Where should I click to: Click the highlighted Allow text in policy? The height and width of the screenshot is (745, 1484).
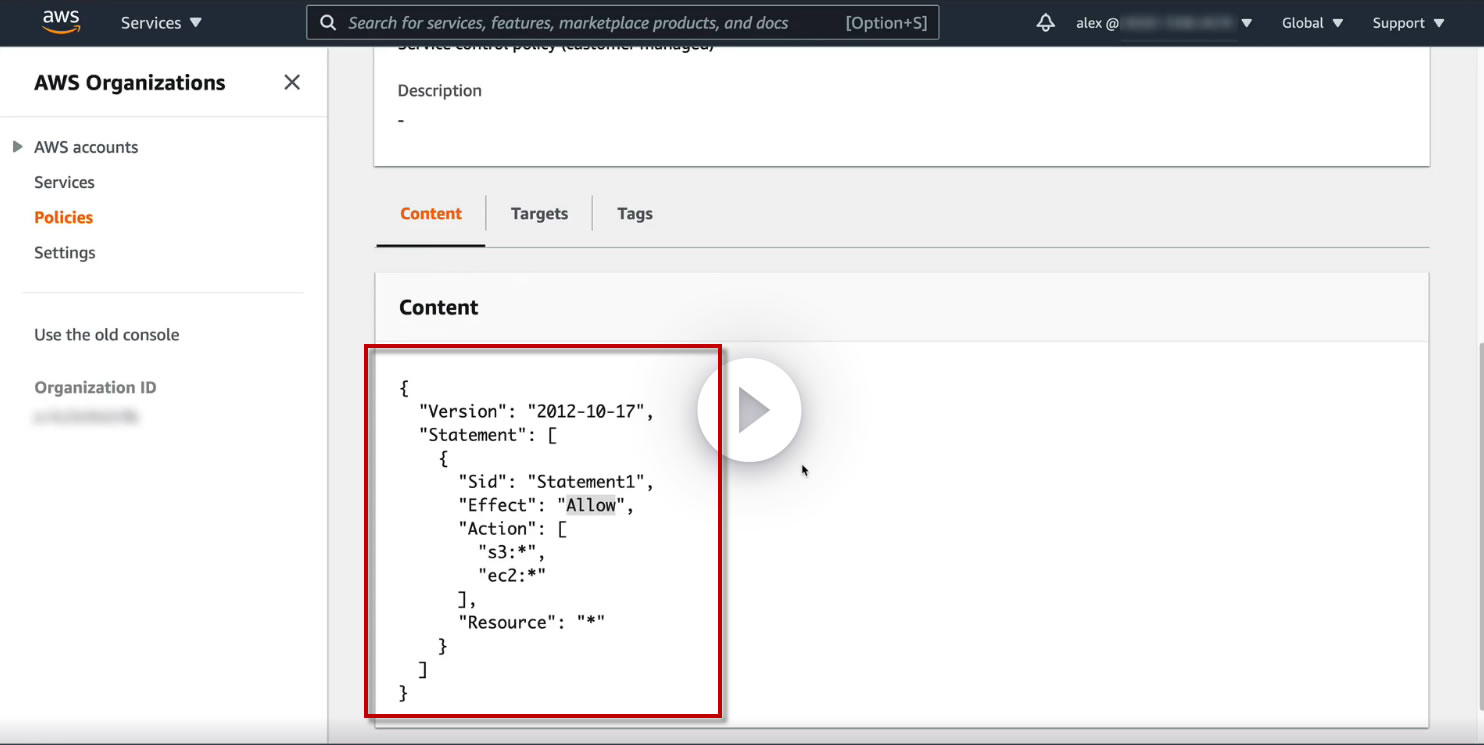591,505
